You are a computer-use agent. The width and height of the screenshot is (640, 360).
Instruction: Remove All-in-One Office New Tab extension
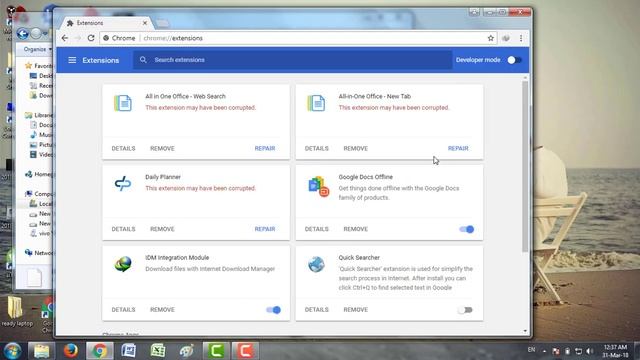click(356, 149)
